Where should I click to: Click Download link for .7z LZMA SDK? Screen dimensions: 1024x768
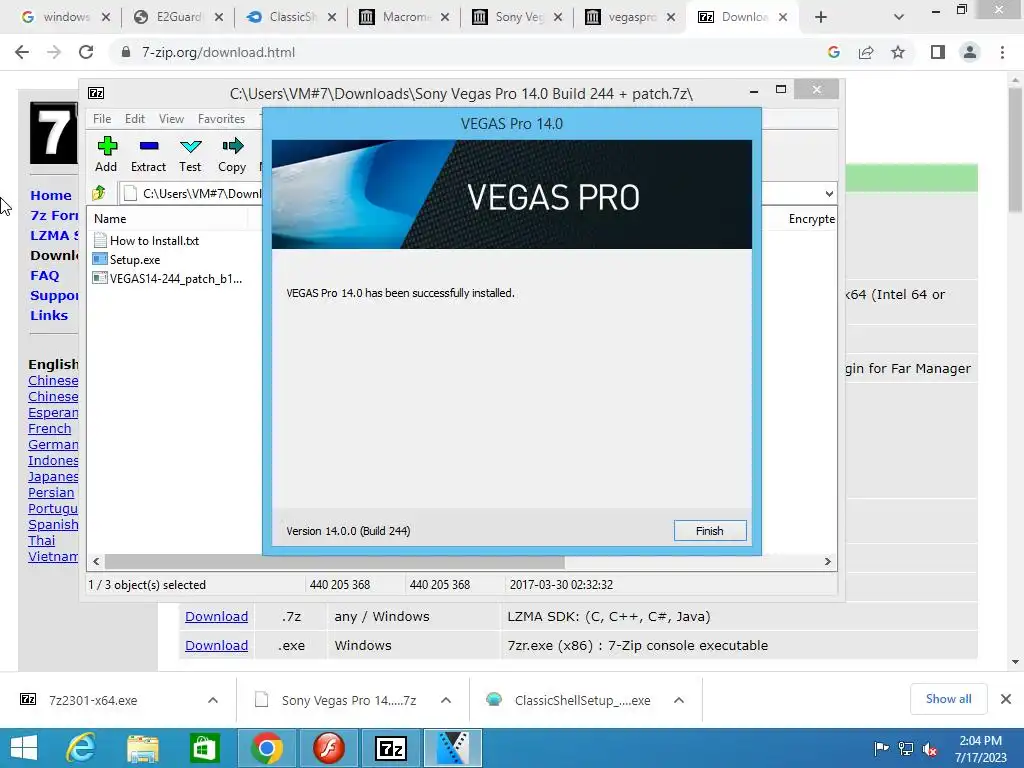[216, 616]
